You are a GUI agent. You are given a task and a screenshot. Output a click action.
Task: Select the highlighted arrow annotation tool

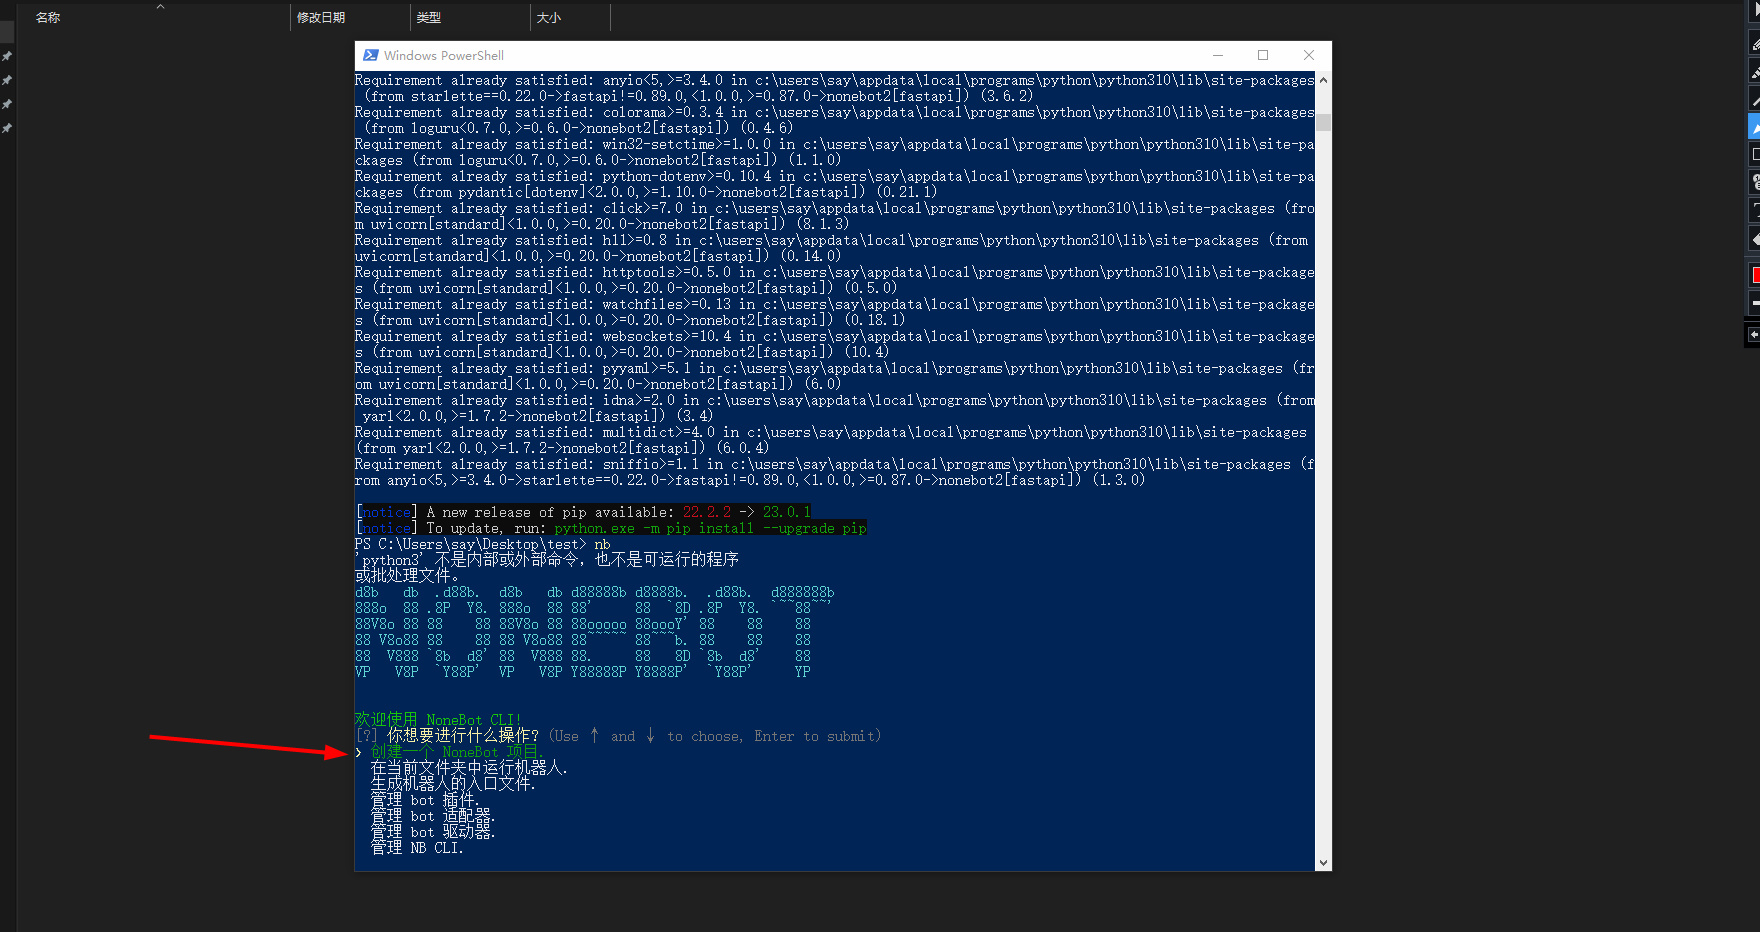click(x=1754, y=127)
